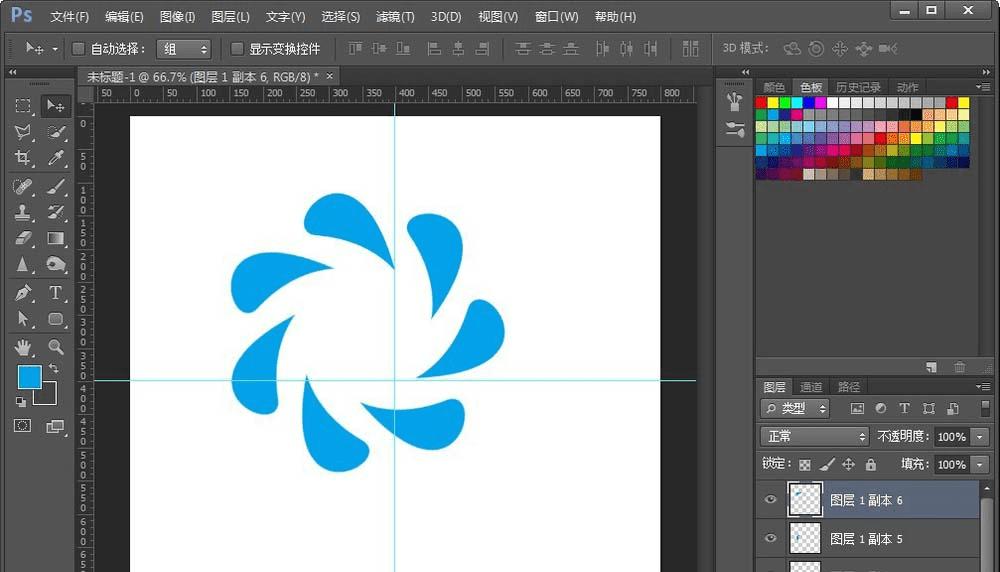This screenshot has height=572, width=1000.
Task: Click lock all (padlock) icon
Action: 871,465
